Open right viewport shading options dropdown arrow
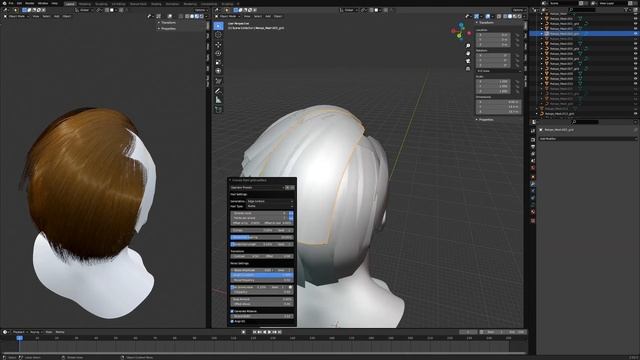640x360 pixels. [524, 16]
